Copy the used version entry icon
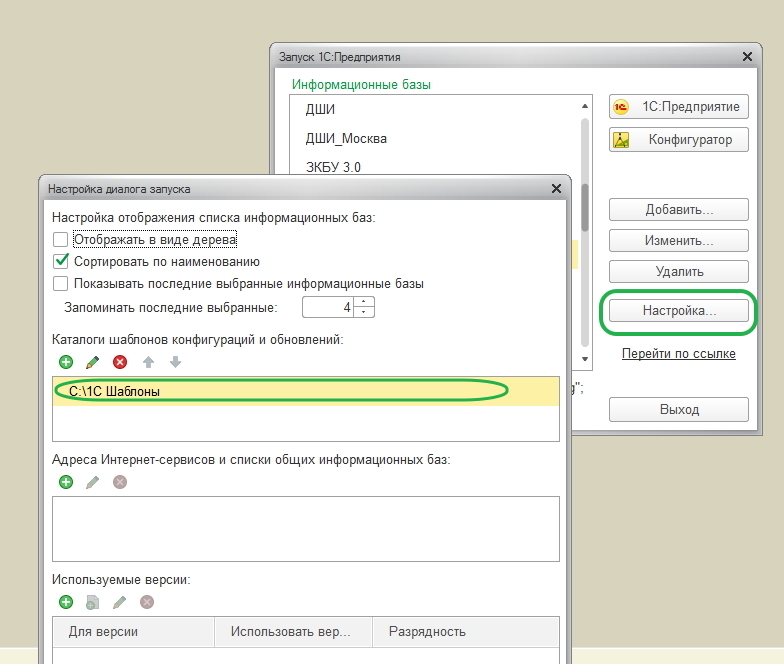The width and height of the screenshot is (784, 664). click(92, 602)
